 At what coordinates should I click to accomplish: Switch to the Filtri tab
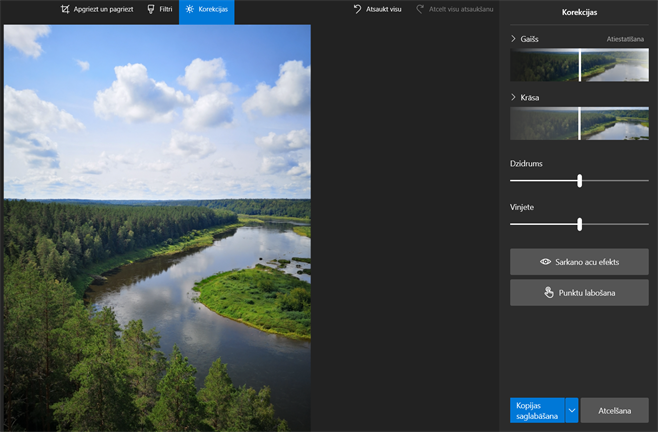click(159, 9)
